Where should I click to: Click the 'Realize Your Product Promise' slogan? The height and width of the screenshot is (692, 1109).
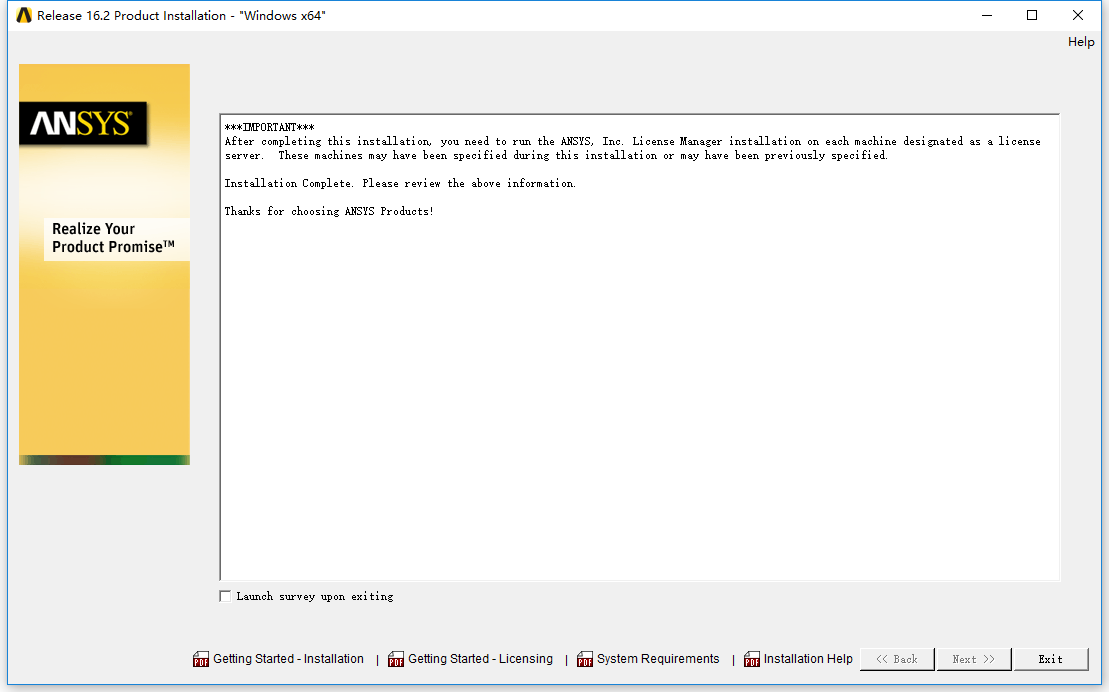113,238
